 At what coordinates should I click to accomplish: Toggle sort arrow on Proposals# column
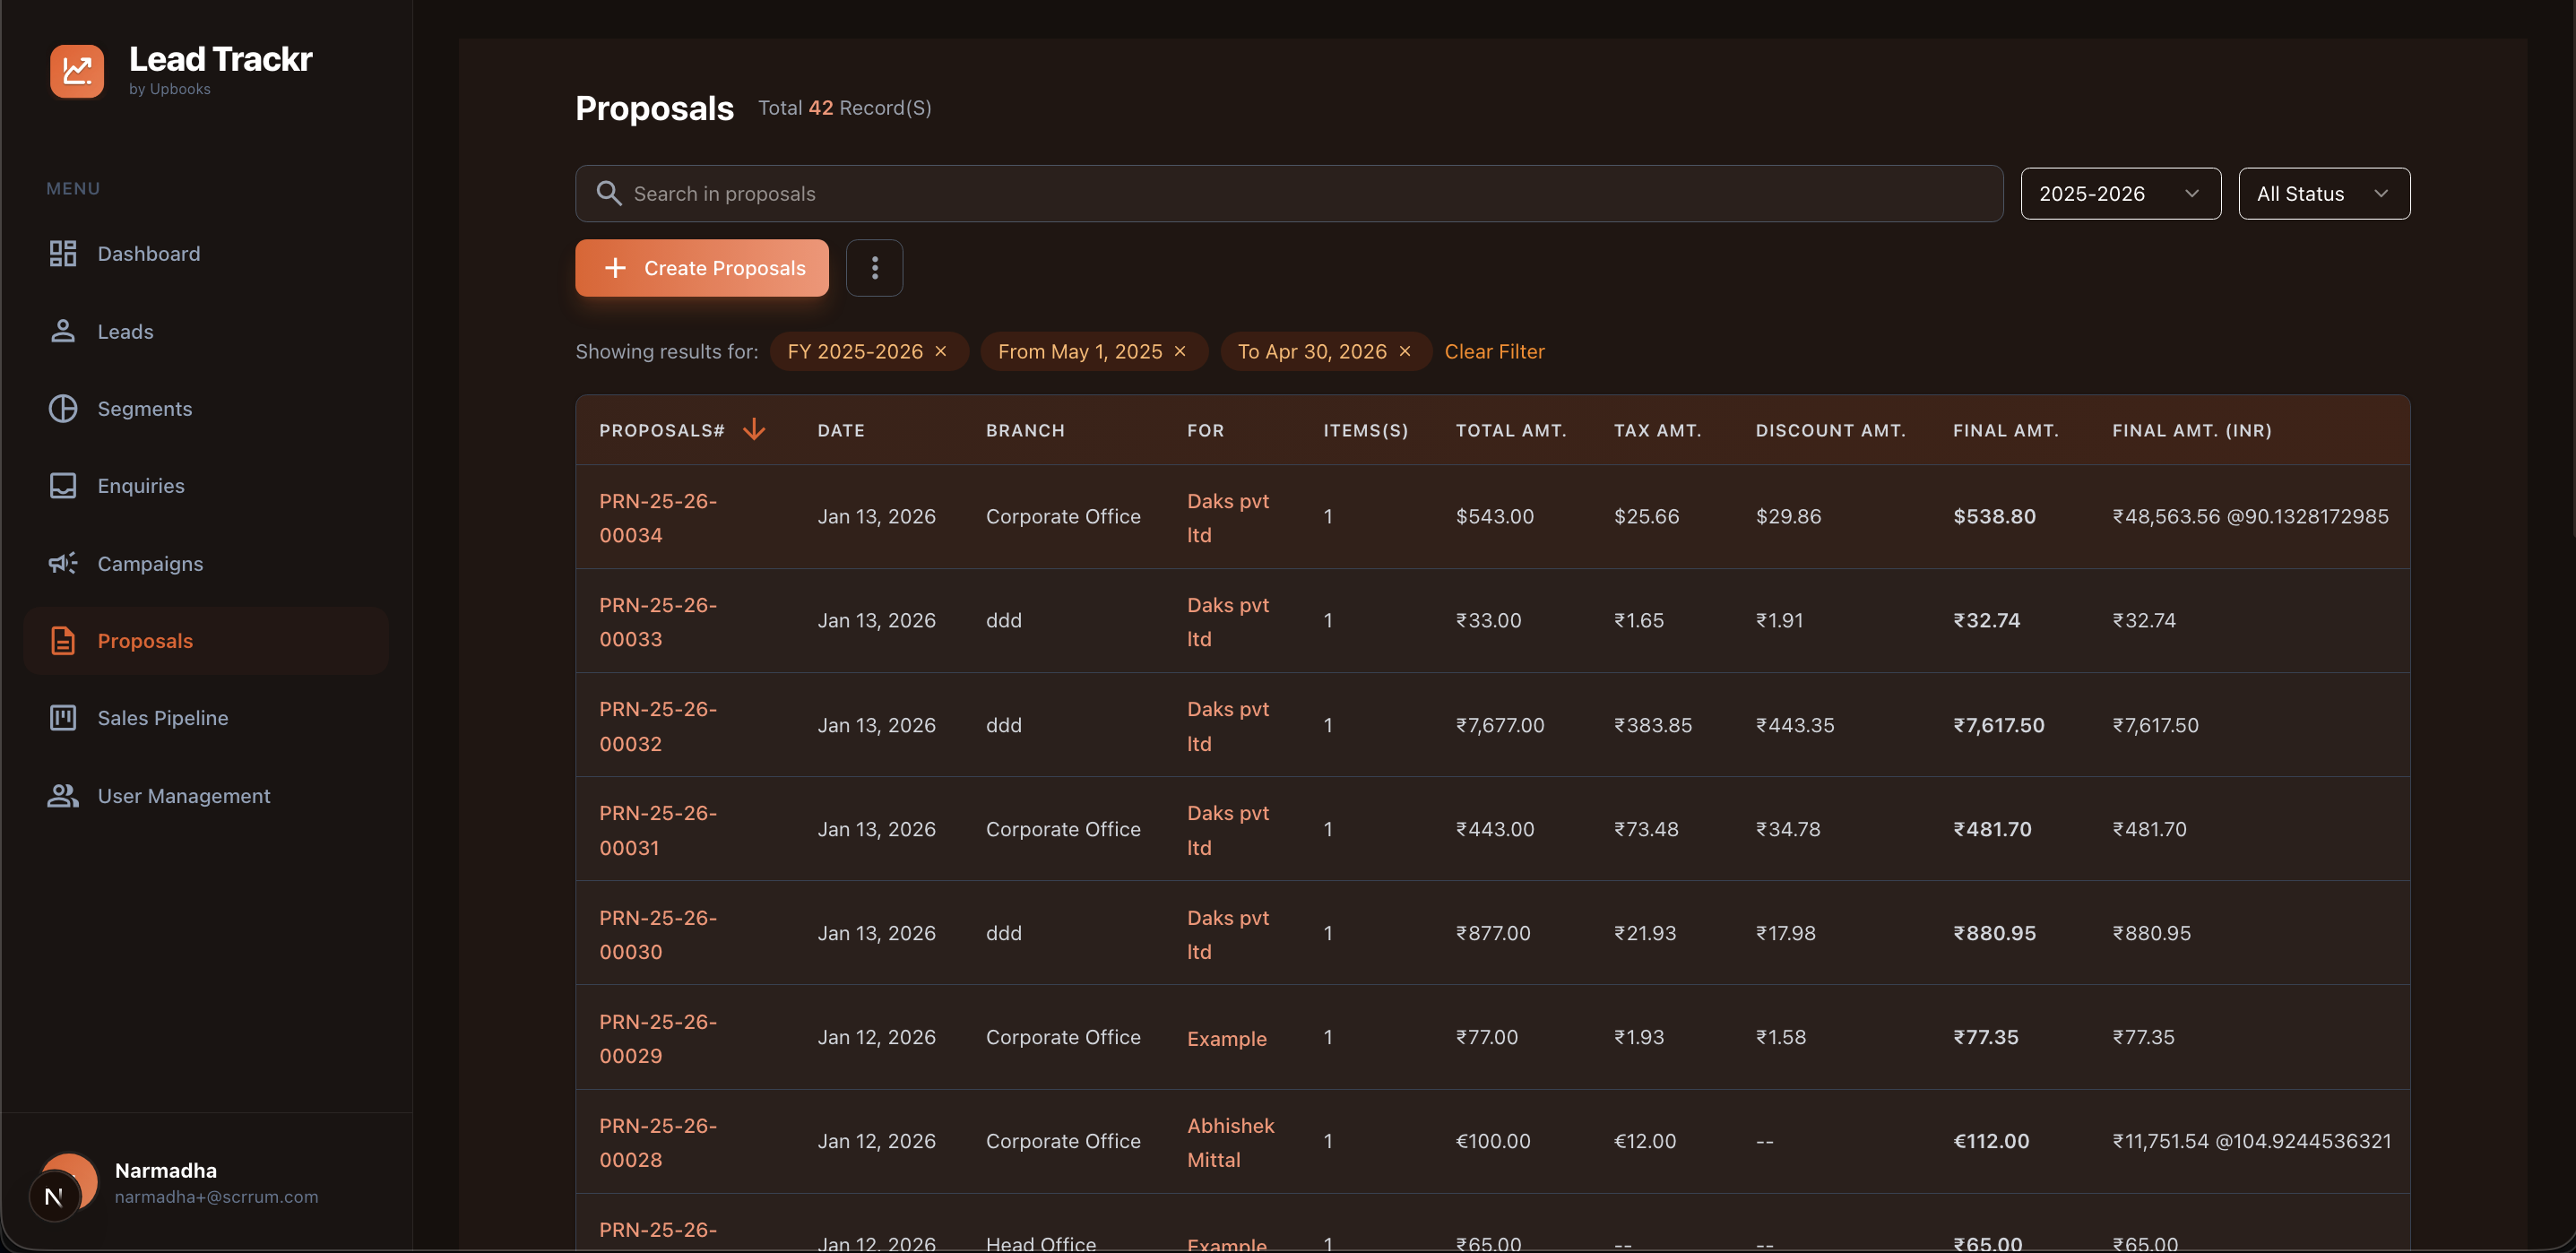pos(754,430)
